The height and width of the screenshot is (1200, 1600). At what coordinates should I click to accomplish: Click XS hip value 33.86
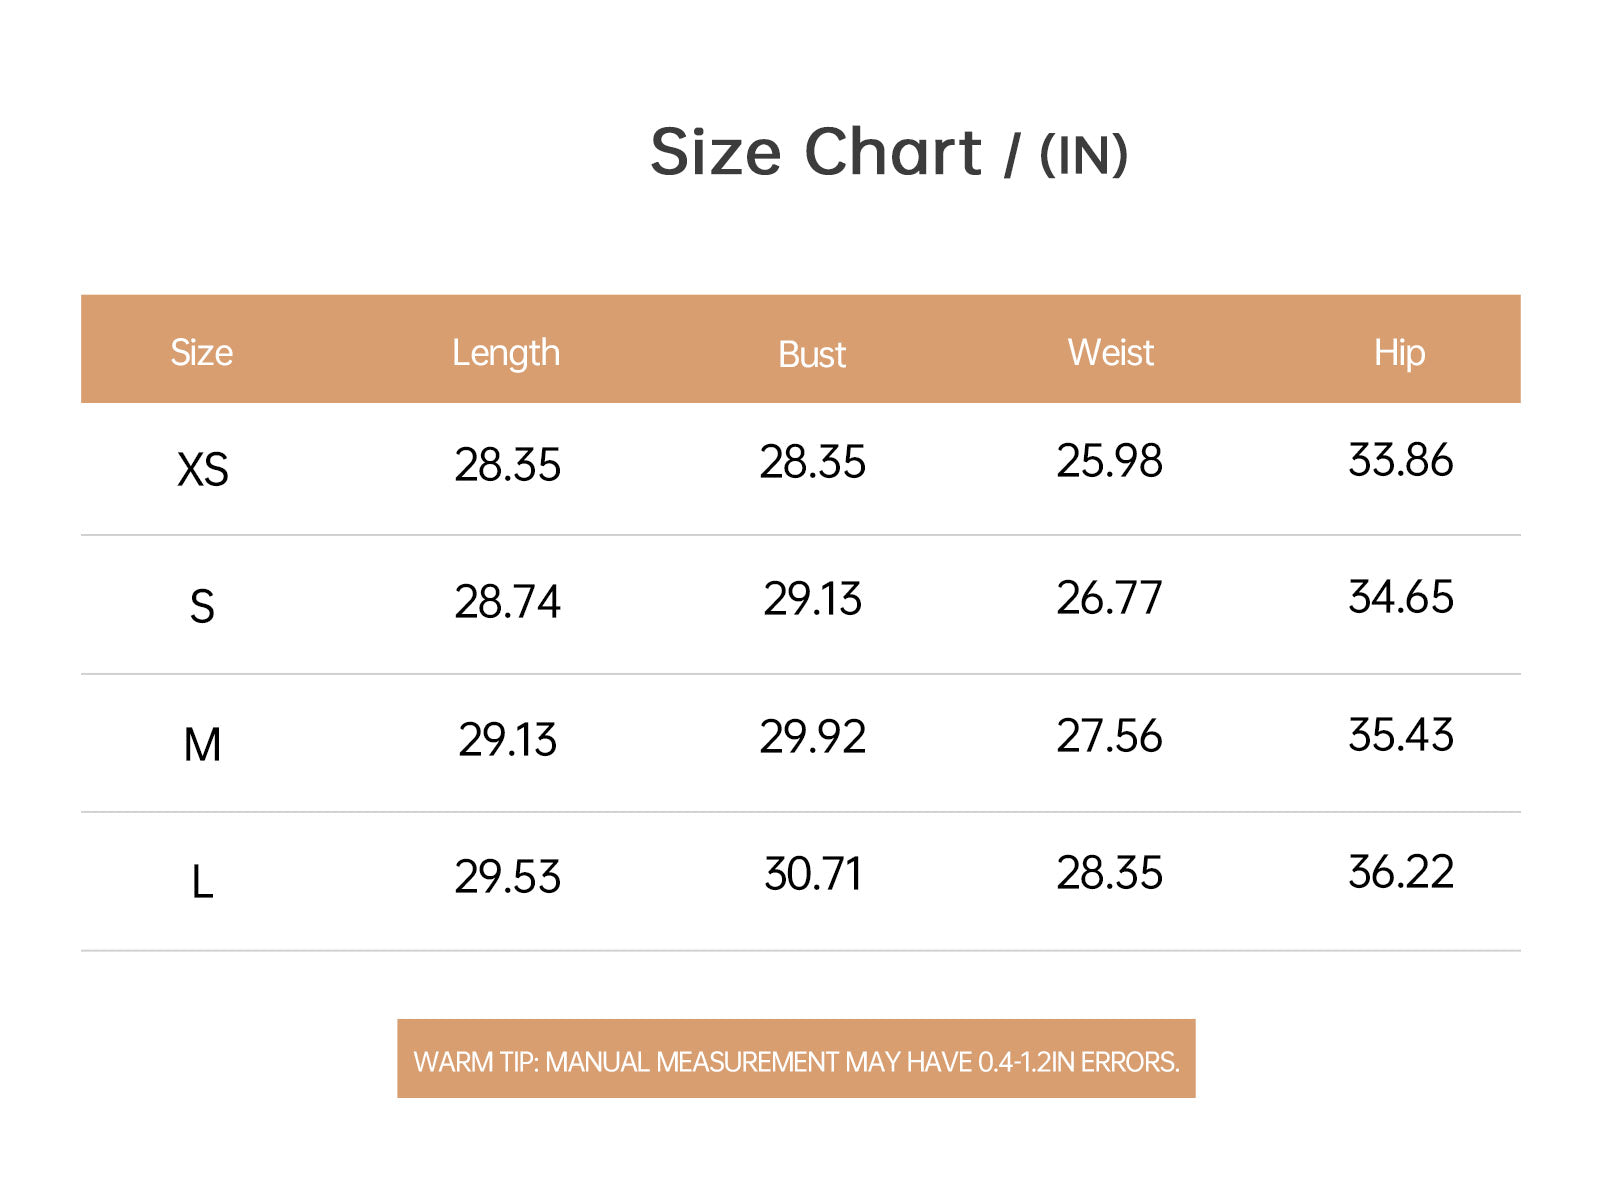[x=1400, y=461]
